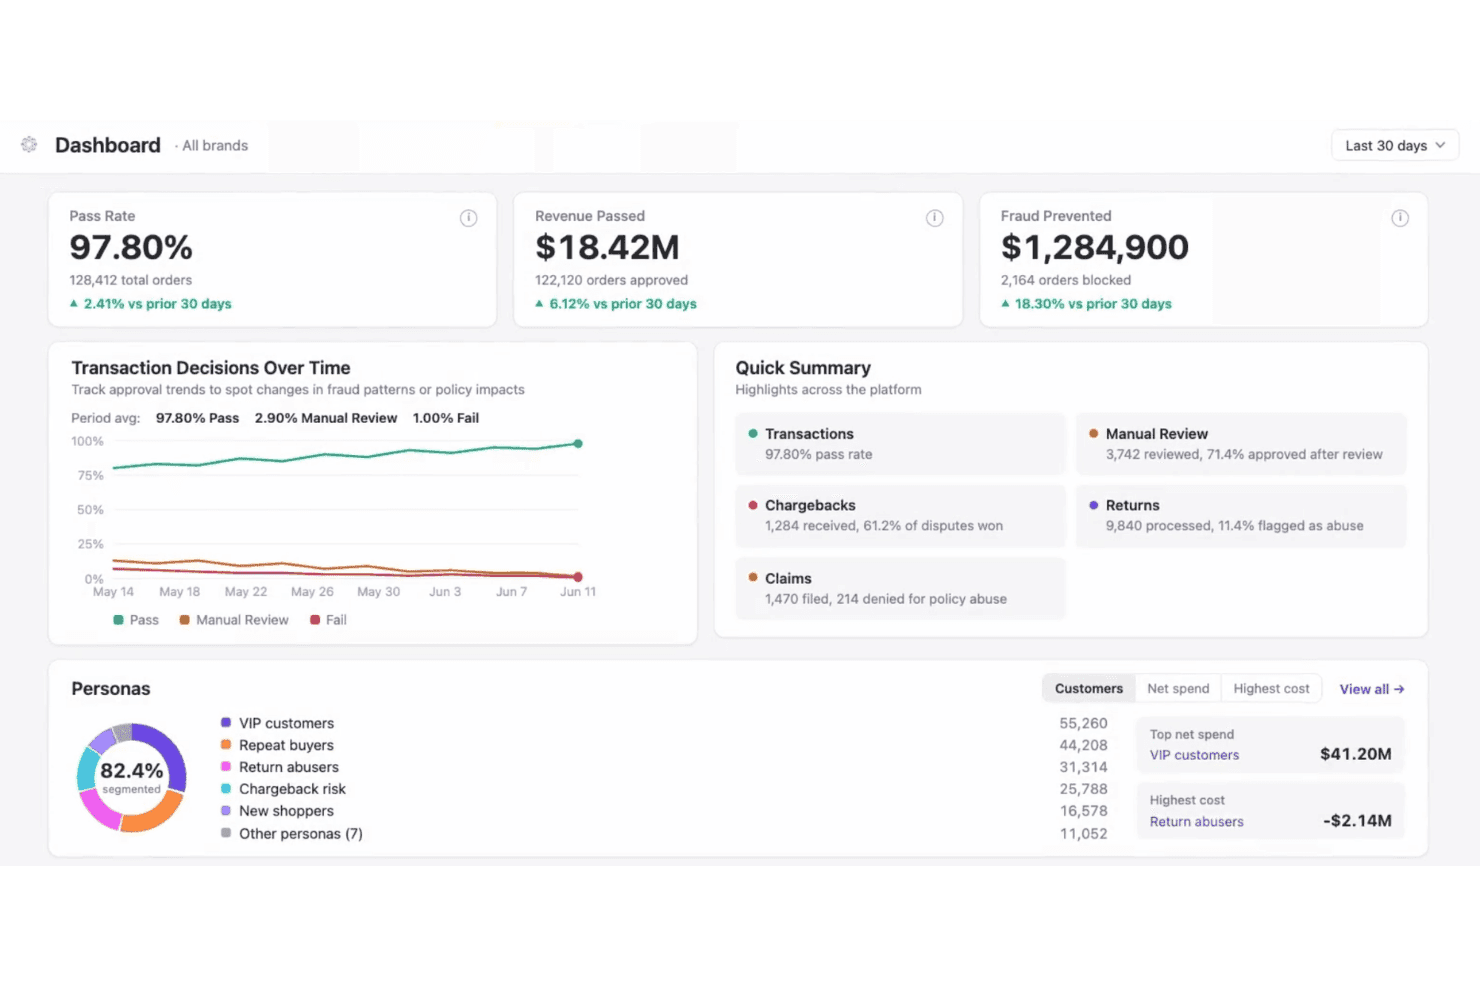Open the Manual Review summary card
The image size is (1480, 987).
[x=1241, y=444]
